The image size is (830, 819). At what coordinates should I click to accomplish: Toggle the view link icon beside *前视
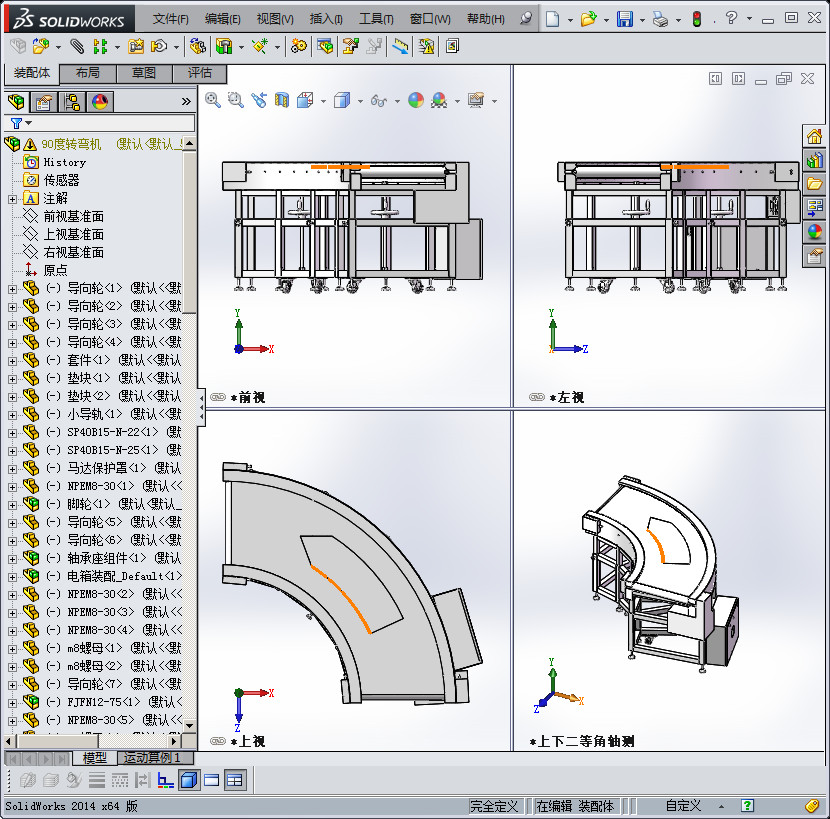218,397
